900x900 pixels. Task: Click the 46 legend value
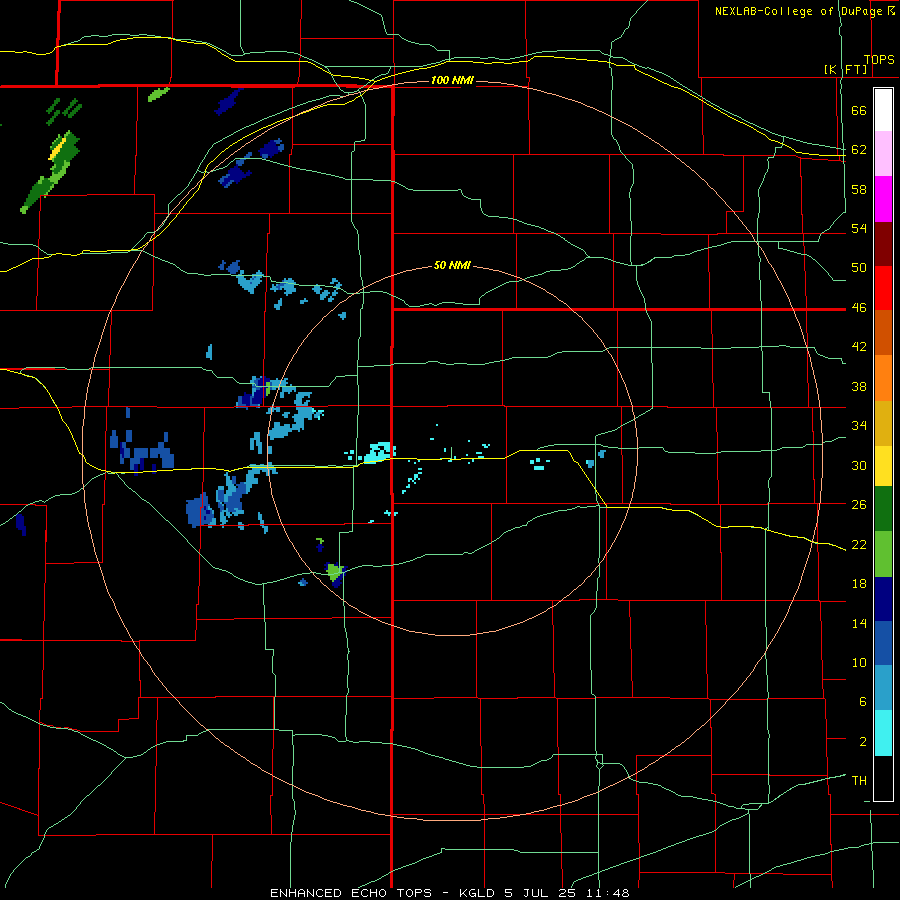(x=859, y=308)
